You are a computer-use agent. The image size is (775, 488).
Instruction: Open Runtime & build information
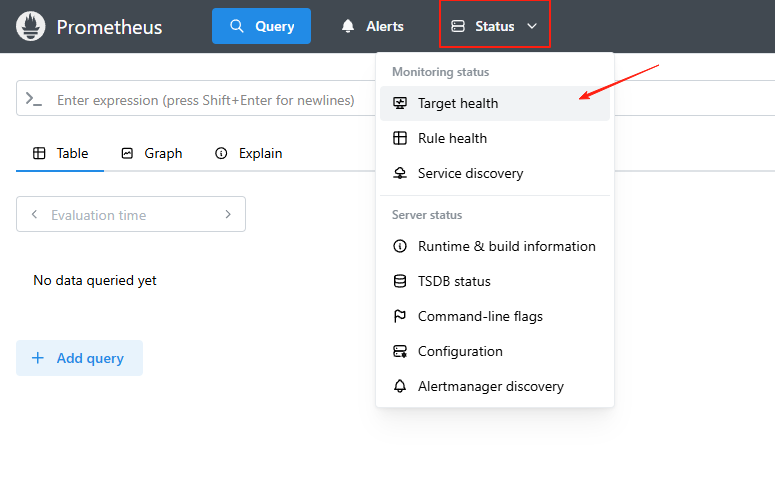click(495, 246)
